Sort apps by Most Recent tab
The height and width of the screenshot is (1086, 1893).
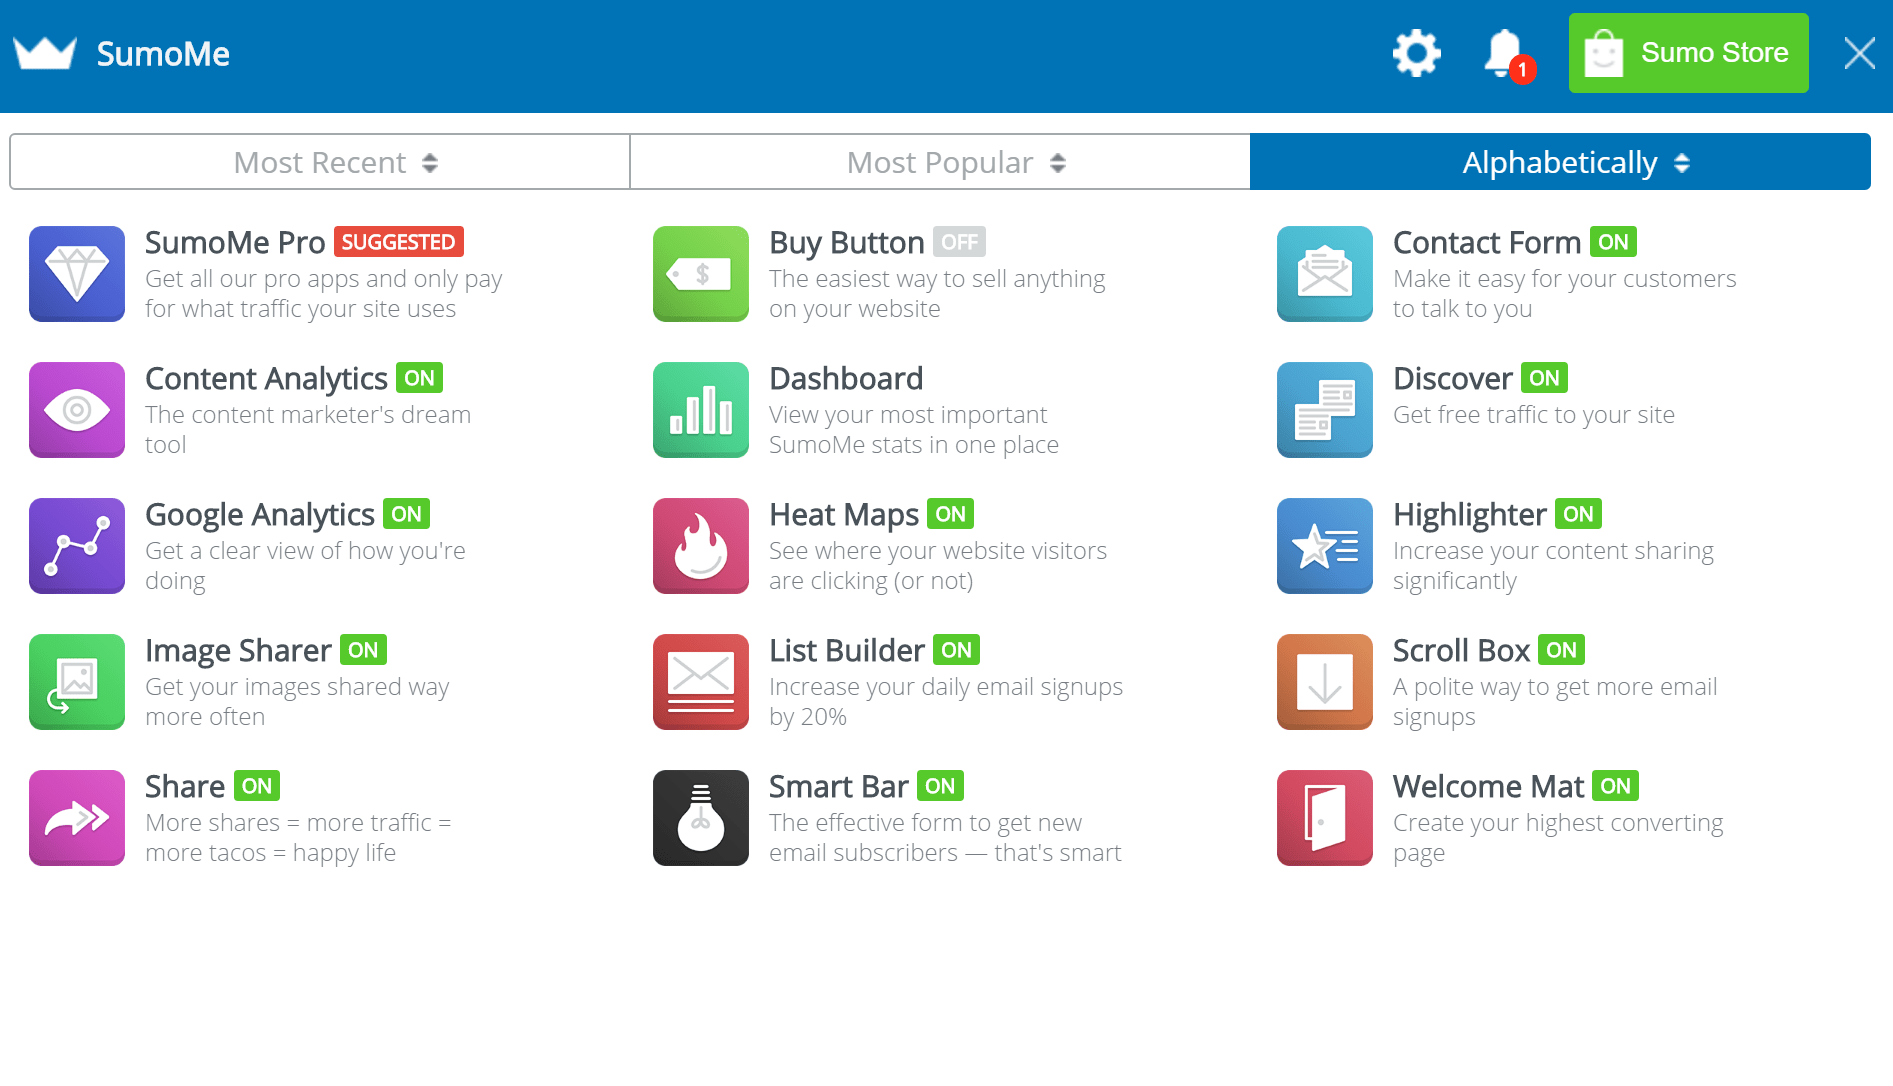pos(320,162)
